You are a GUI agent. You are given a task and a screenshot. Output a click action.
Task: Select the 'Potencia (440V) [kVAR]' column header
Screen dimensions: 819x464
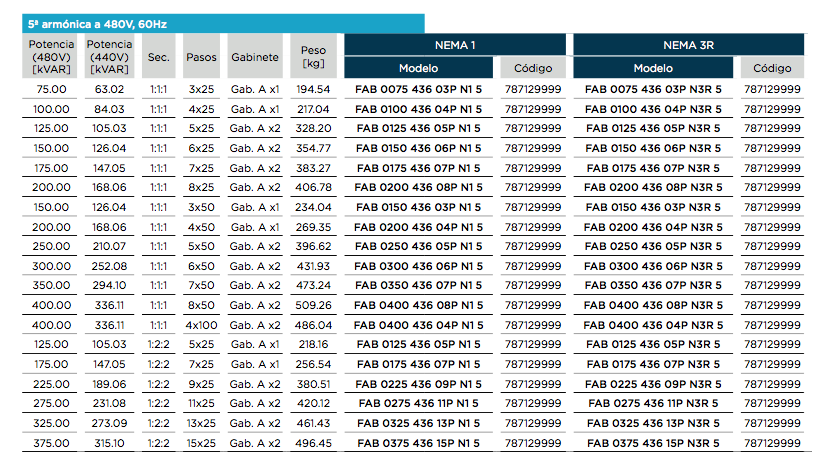pyautogui.click(x=109, y=56)
